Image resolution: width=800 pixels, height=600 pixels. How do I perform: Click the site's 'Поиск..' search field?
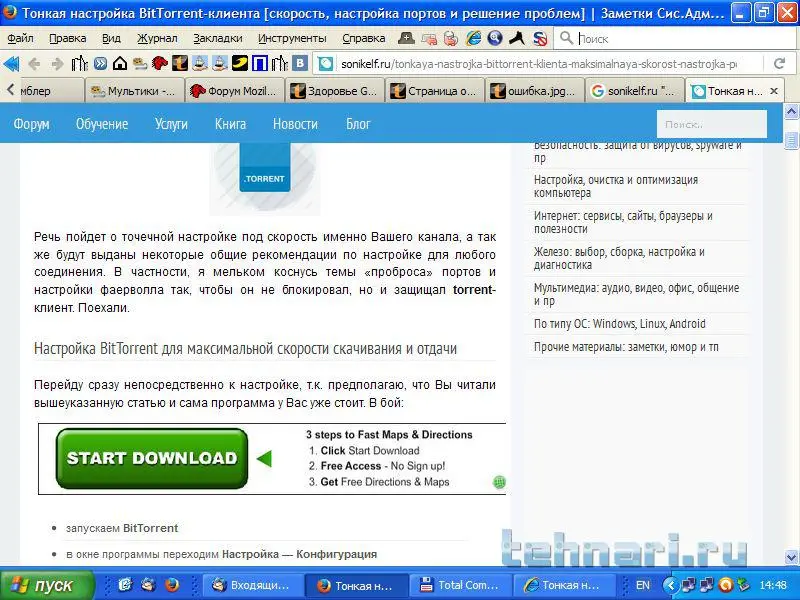tap(712, 124)
